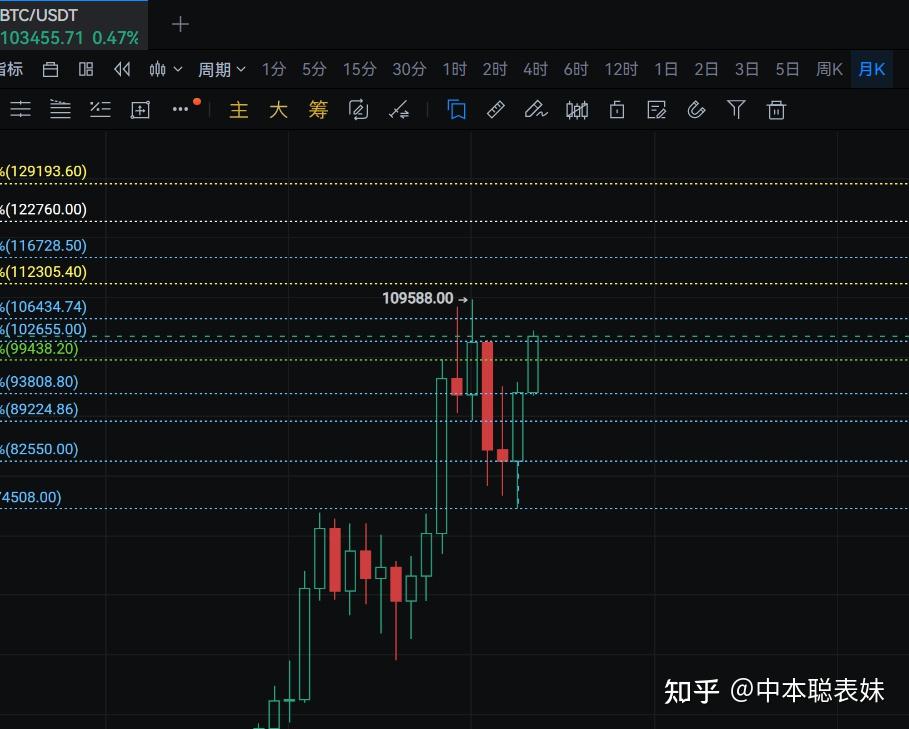Click the 0.47% change value

click(x=115, y=38)
